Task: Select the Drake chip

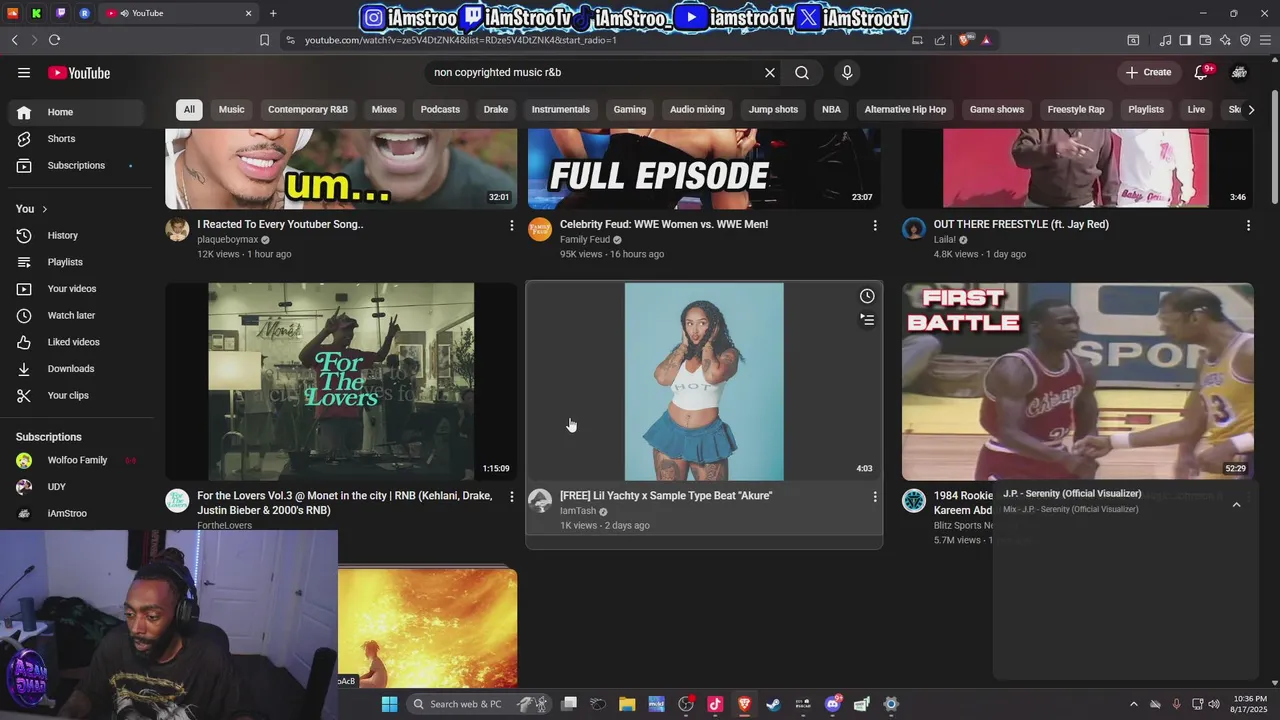Action: click(496, 109)
